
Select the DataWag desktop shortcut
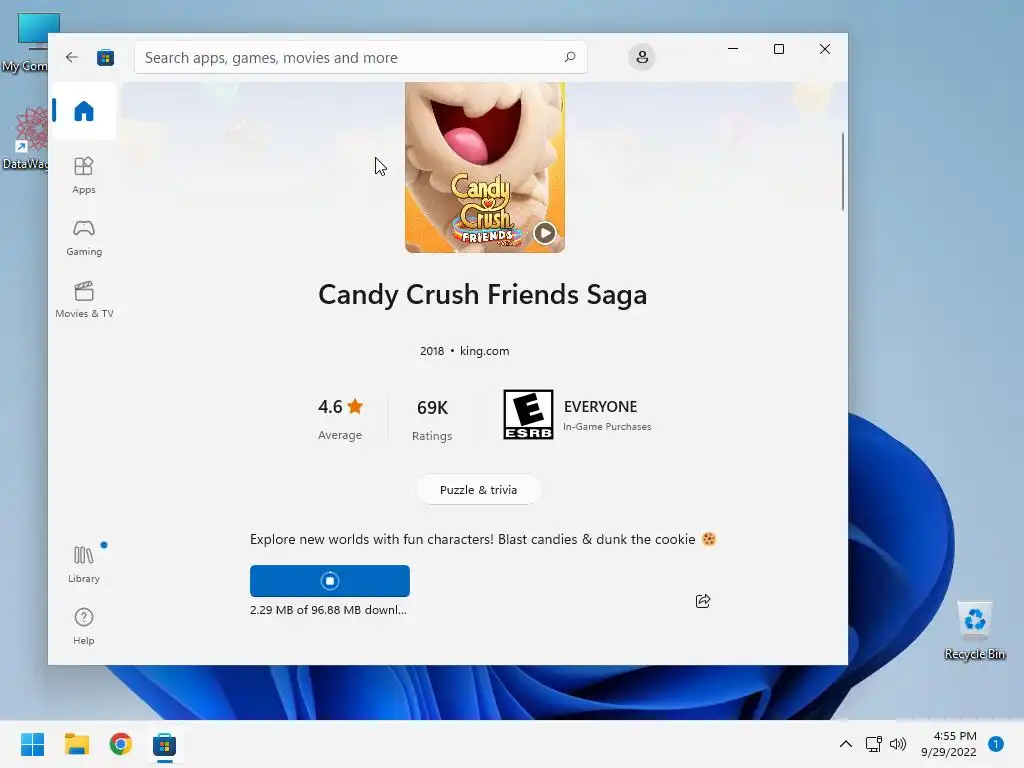[25, 138]
